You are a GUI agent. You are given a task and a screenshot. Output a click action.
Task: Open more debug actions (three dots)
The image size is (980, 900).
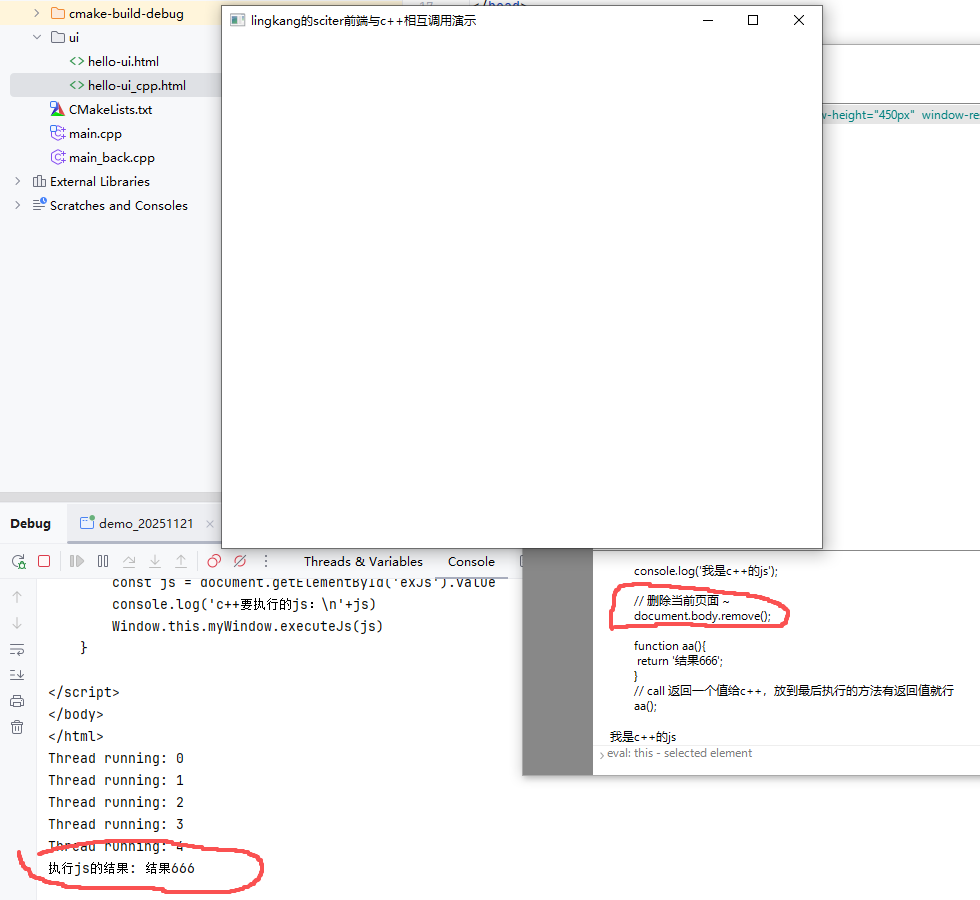click(266, 561)
